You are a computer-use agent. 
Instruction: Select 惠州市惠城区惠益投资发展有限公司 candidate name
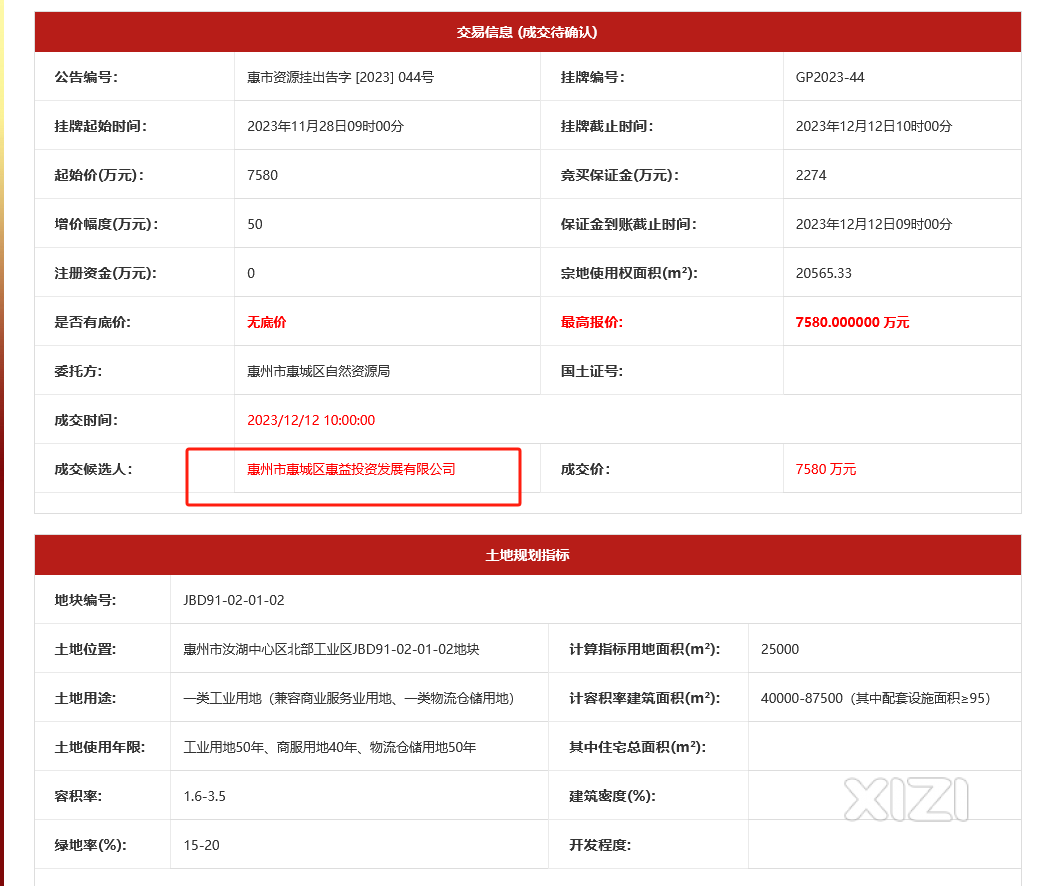point(351,469)
